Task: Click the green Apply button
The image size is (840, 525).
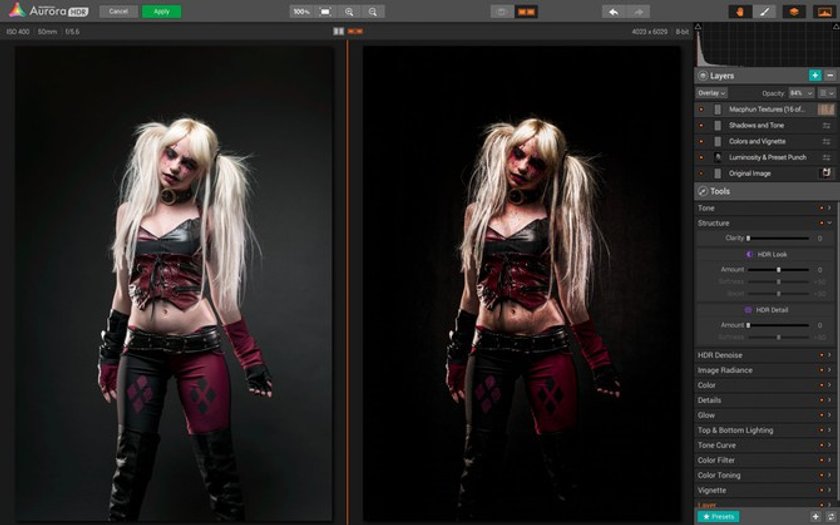Action: click(x=162, y=11)
